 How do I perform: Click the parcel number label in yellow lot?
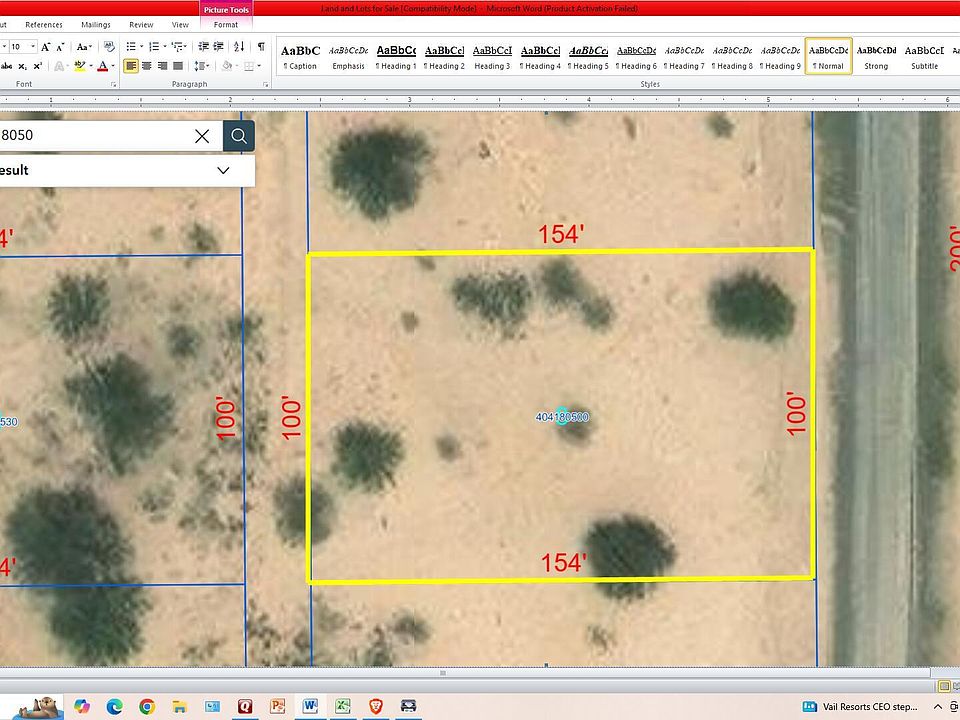click(562, 417)
